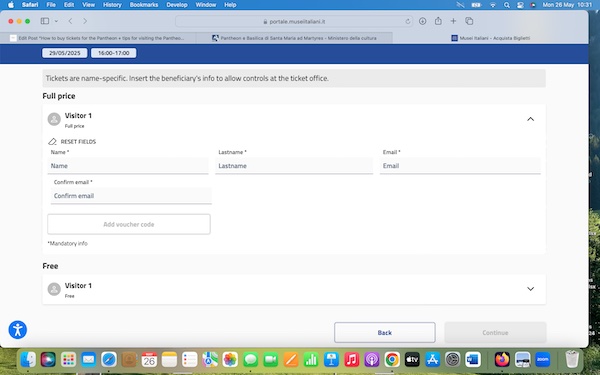Image resolution: width=600 pixels, height=375 pixels.
Task: Go forward with Safari's forward arrow
Action: click(85, 21)
